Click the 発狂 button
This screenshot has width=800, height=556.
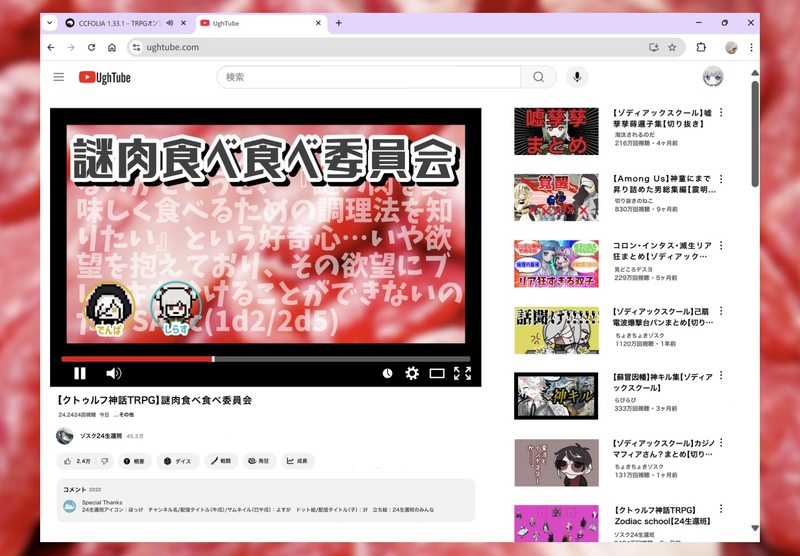coord(259,461)
